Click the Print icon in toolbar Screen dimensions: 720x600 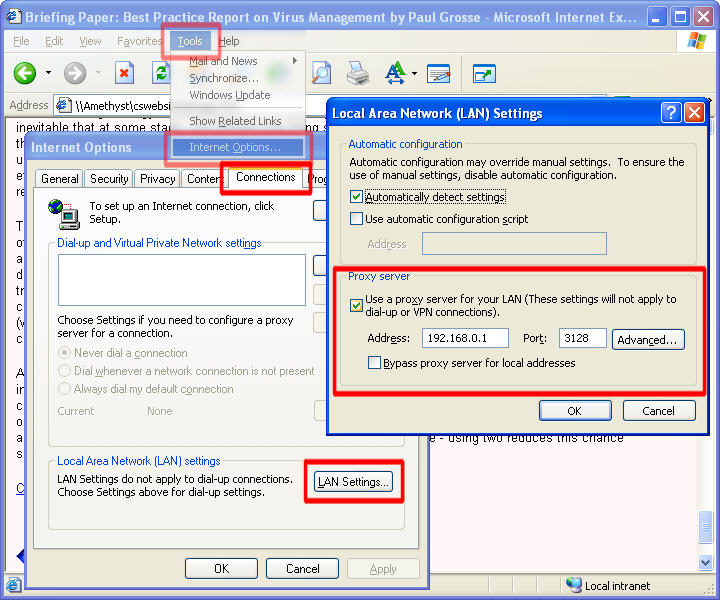358,73
